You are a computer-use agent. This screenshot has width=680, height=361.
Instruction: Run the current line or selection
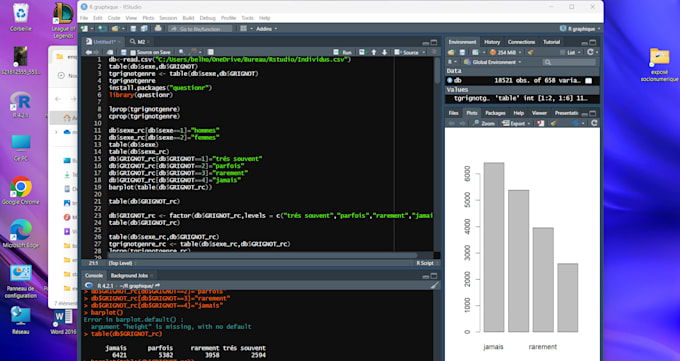pos(343,52)
